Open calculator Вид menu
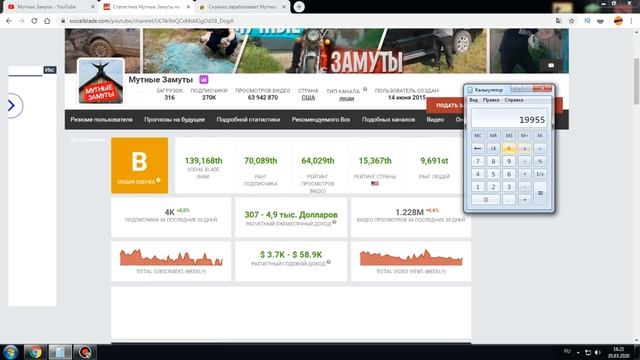Screen dimensions: 640x360 coord(473,100)
